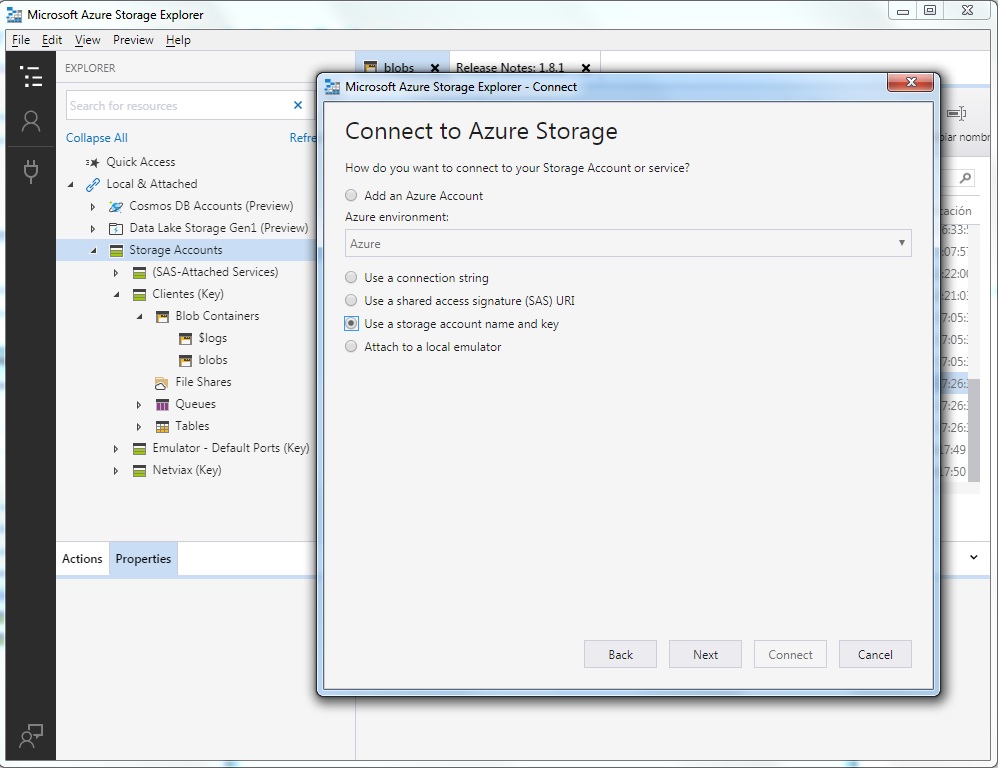998x768 pixels.
Task: Click the Tables icon
Action: tap(162, 426)
